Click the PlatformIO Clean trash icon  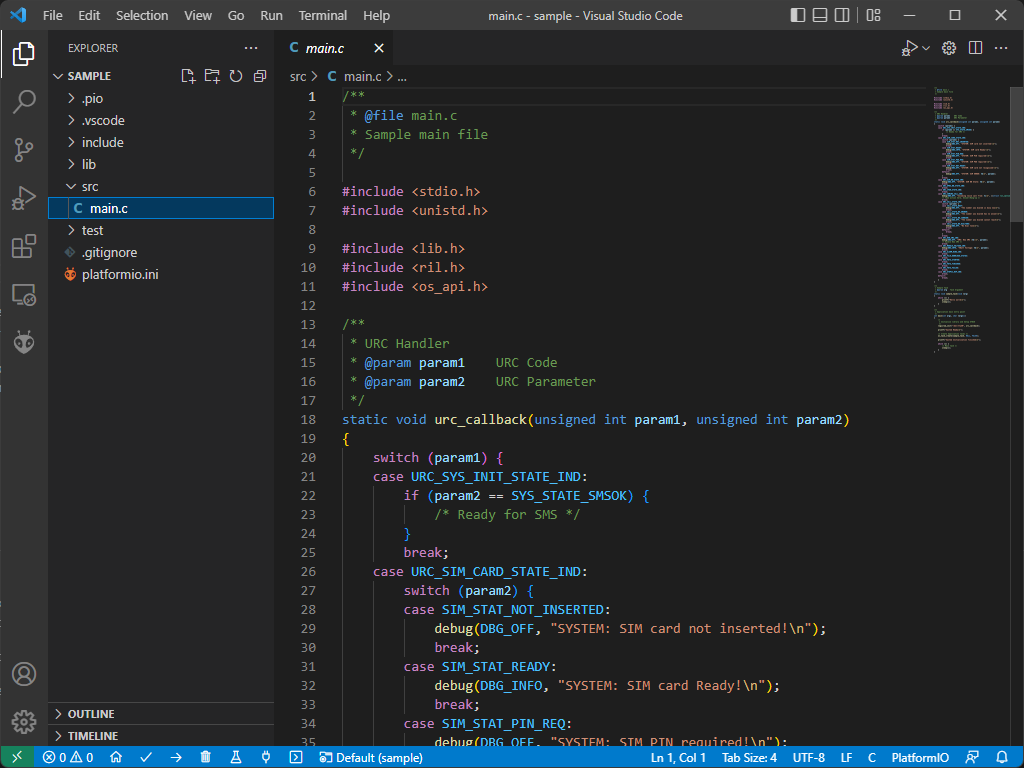pyautogui.click(x=206, y=758)
